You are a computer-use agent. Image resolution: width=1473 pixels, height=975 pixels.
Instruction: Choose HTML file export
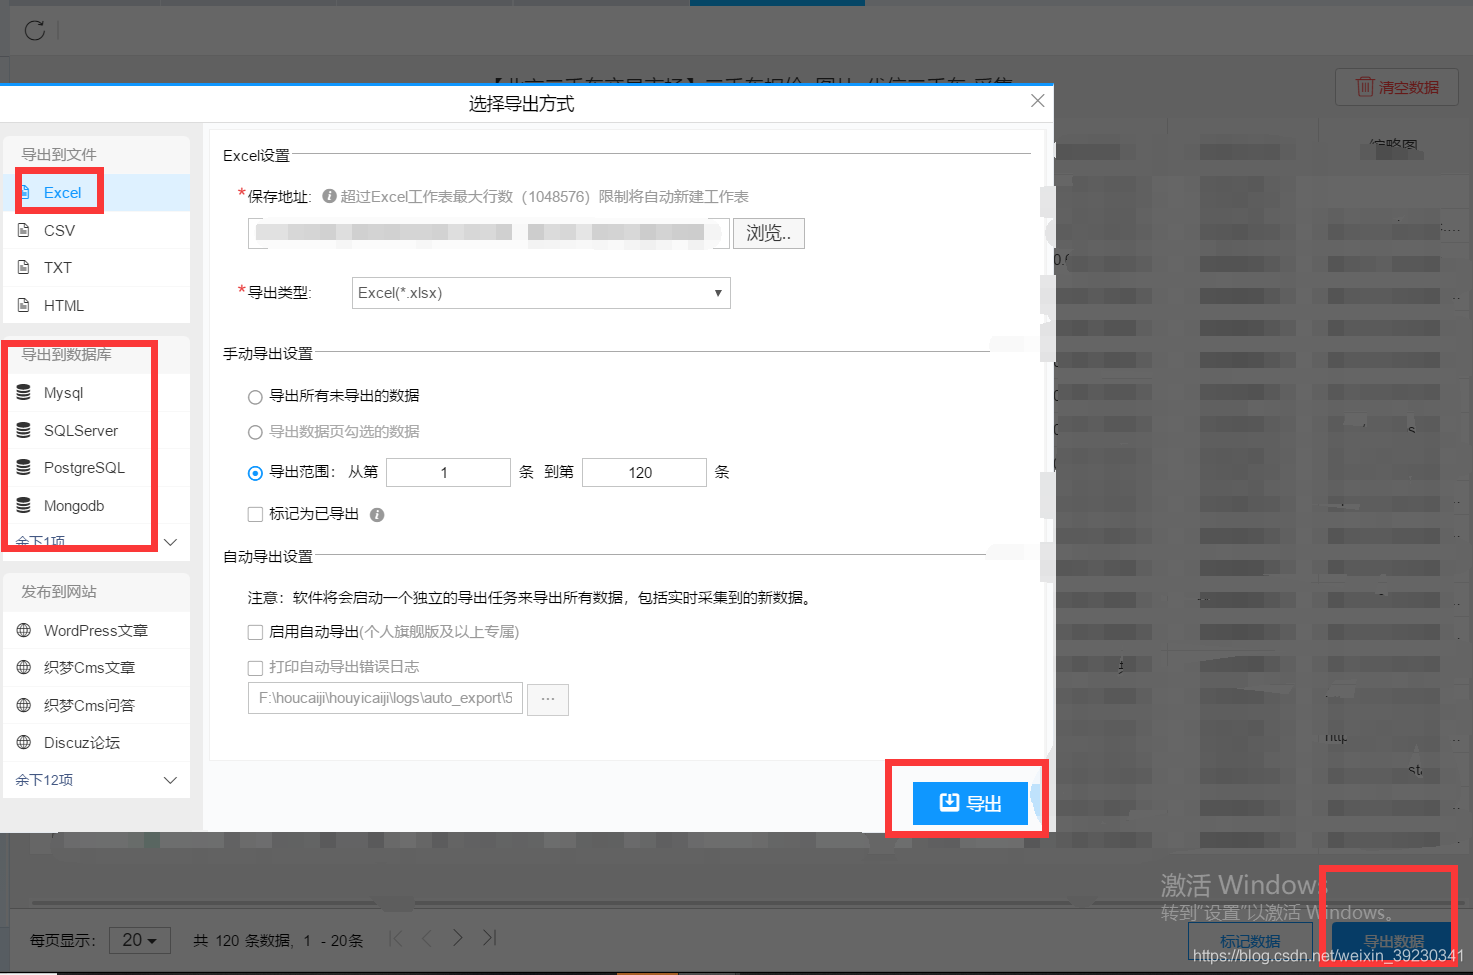(96, 305)
